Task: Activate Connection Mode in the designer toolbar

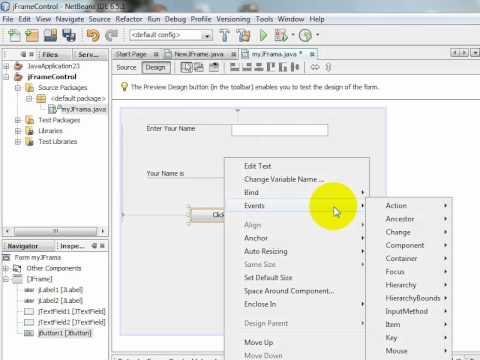Action: [x=198, y=67]
